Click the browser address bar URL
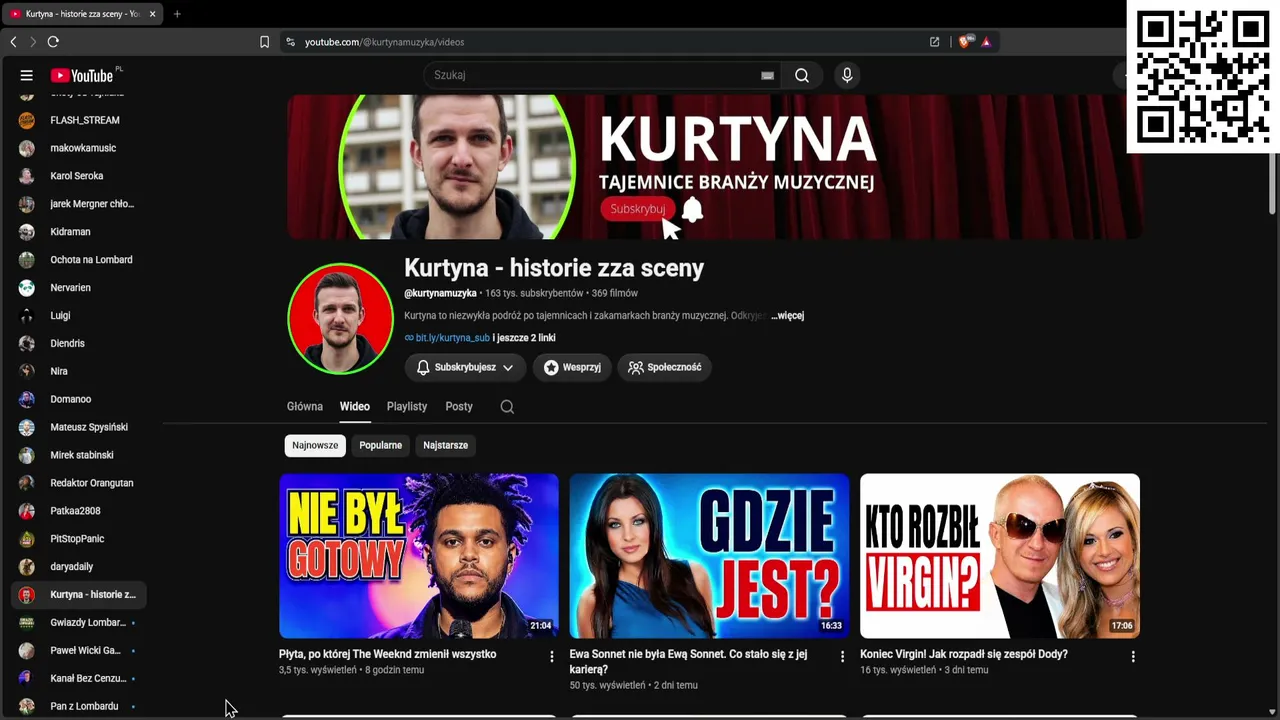Screen dimensions: 1280x720 click(x=385, y=42)
